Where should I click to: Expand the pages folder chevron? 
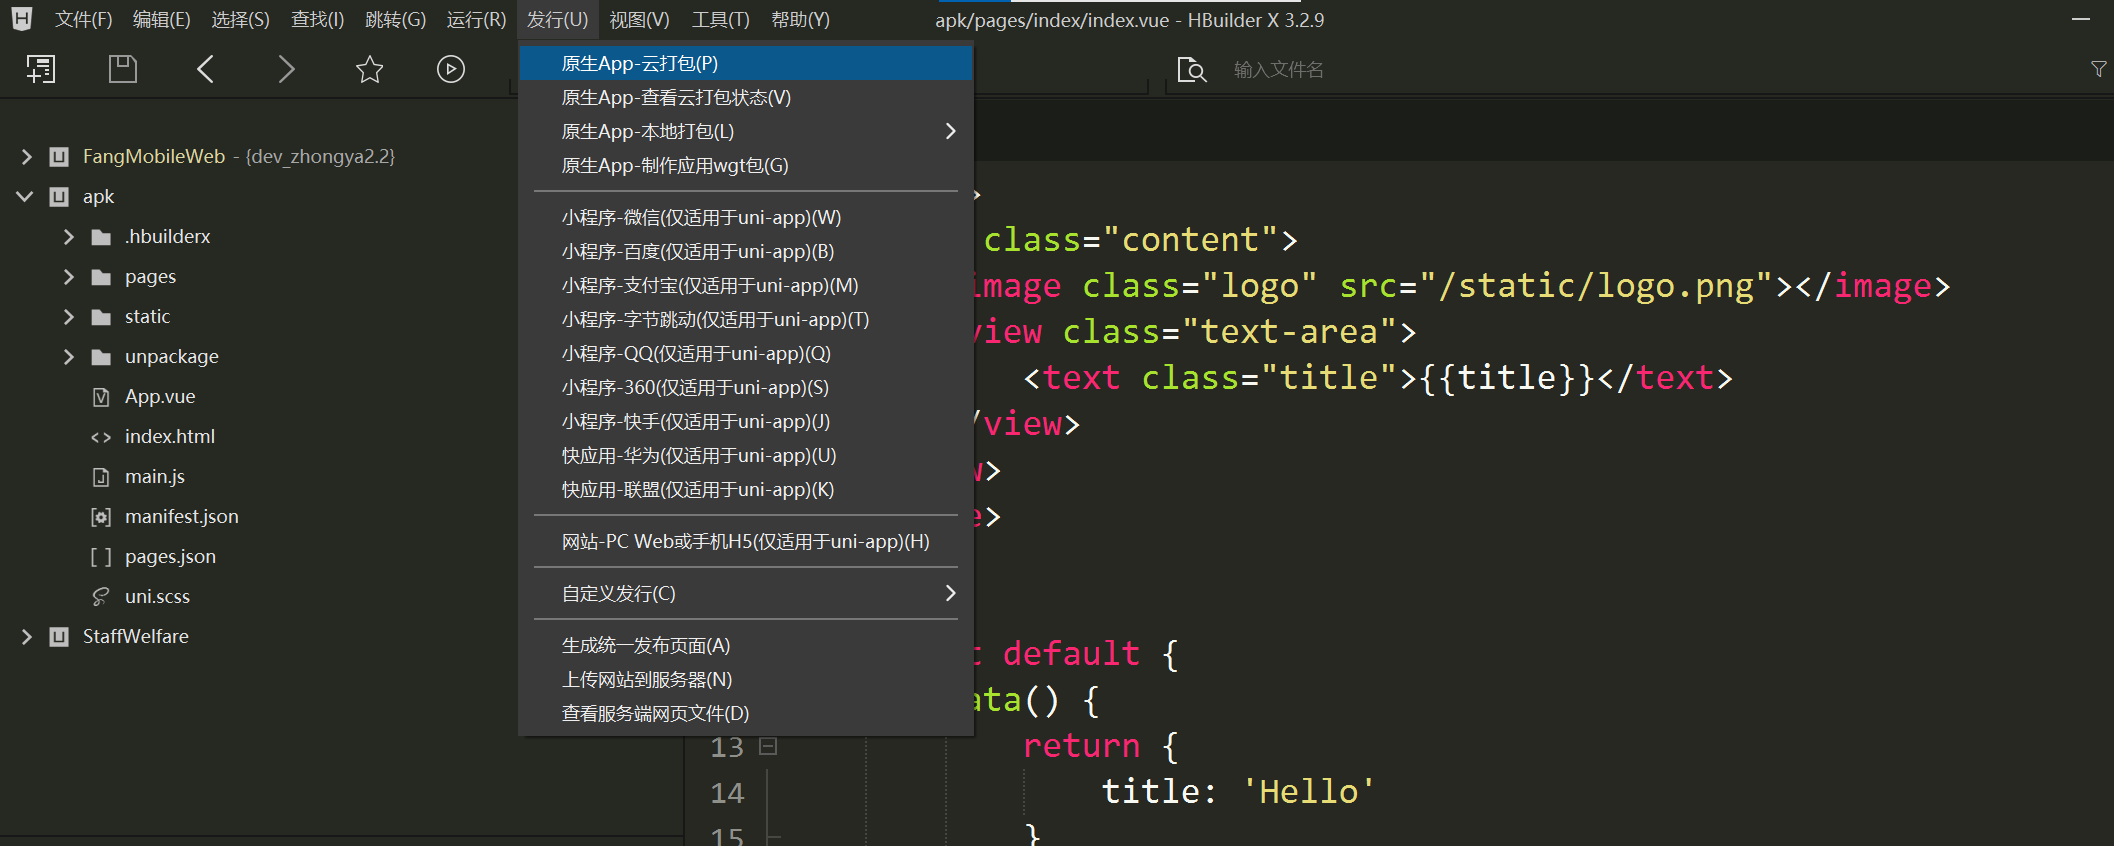point(68,277)
